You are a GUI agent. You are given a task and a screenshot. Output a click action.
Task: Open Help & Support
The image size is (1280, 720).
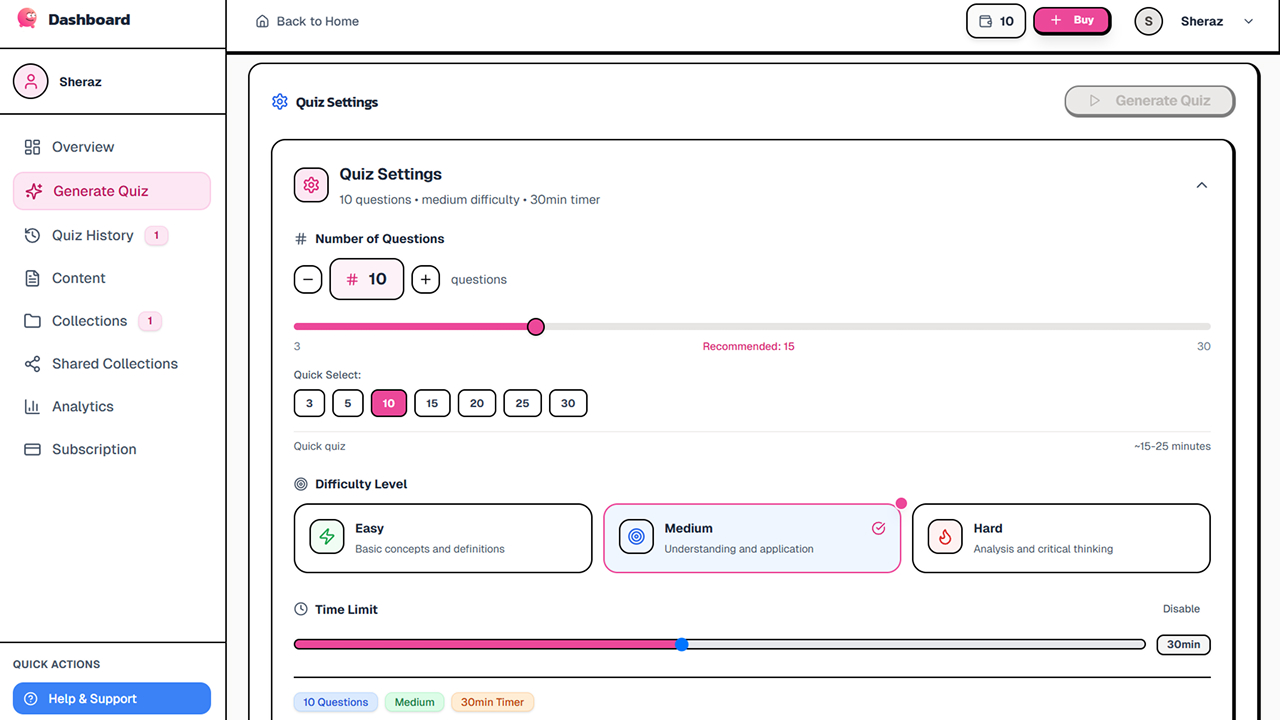tap(111, 699)
